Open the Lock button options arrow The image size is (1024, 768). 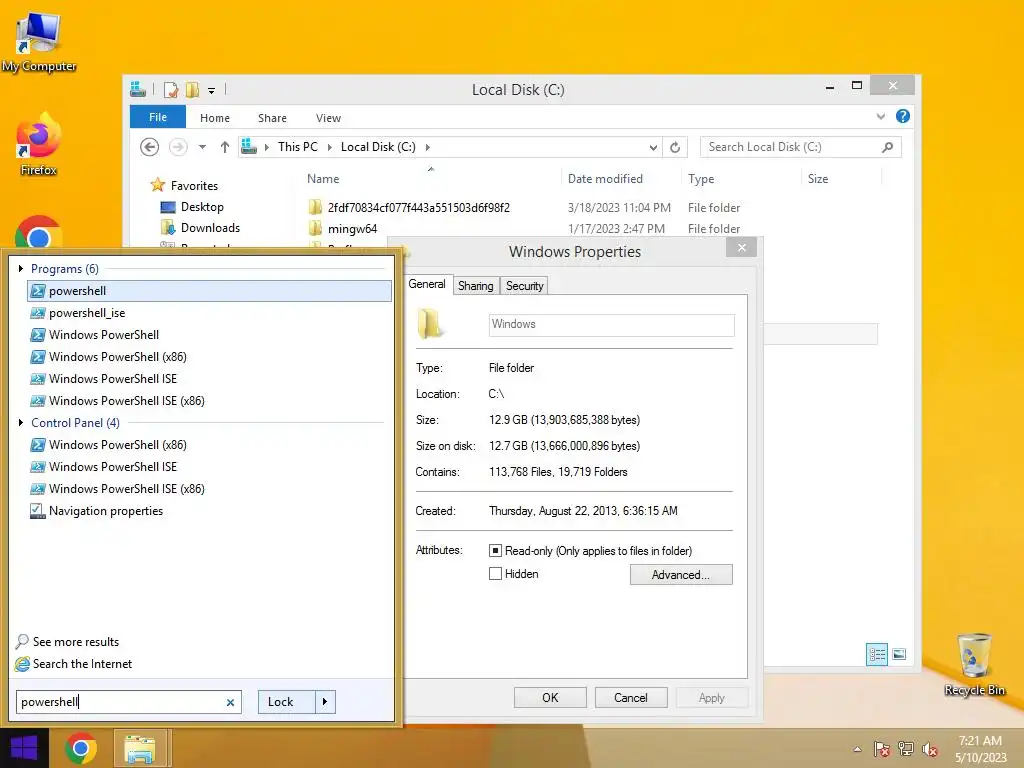click(325, 702)
